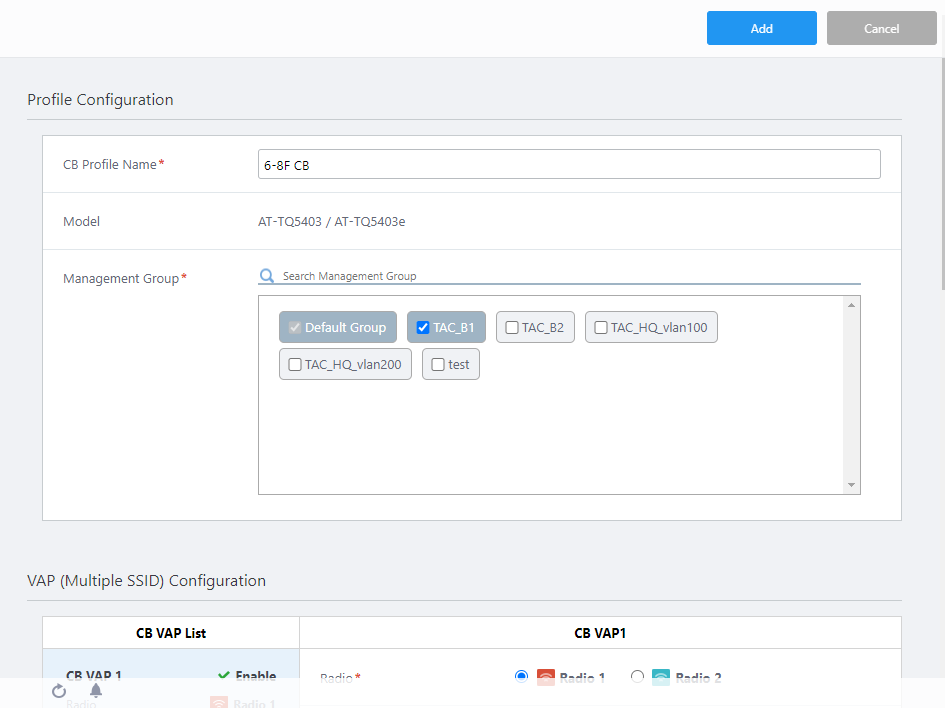Viewport: 945px width, 708px height.
Task: Click the Cancel button
Action: click(881, 29)
